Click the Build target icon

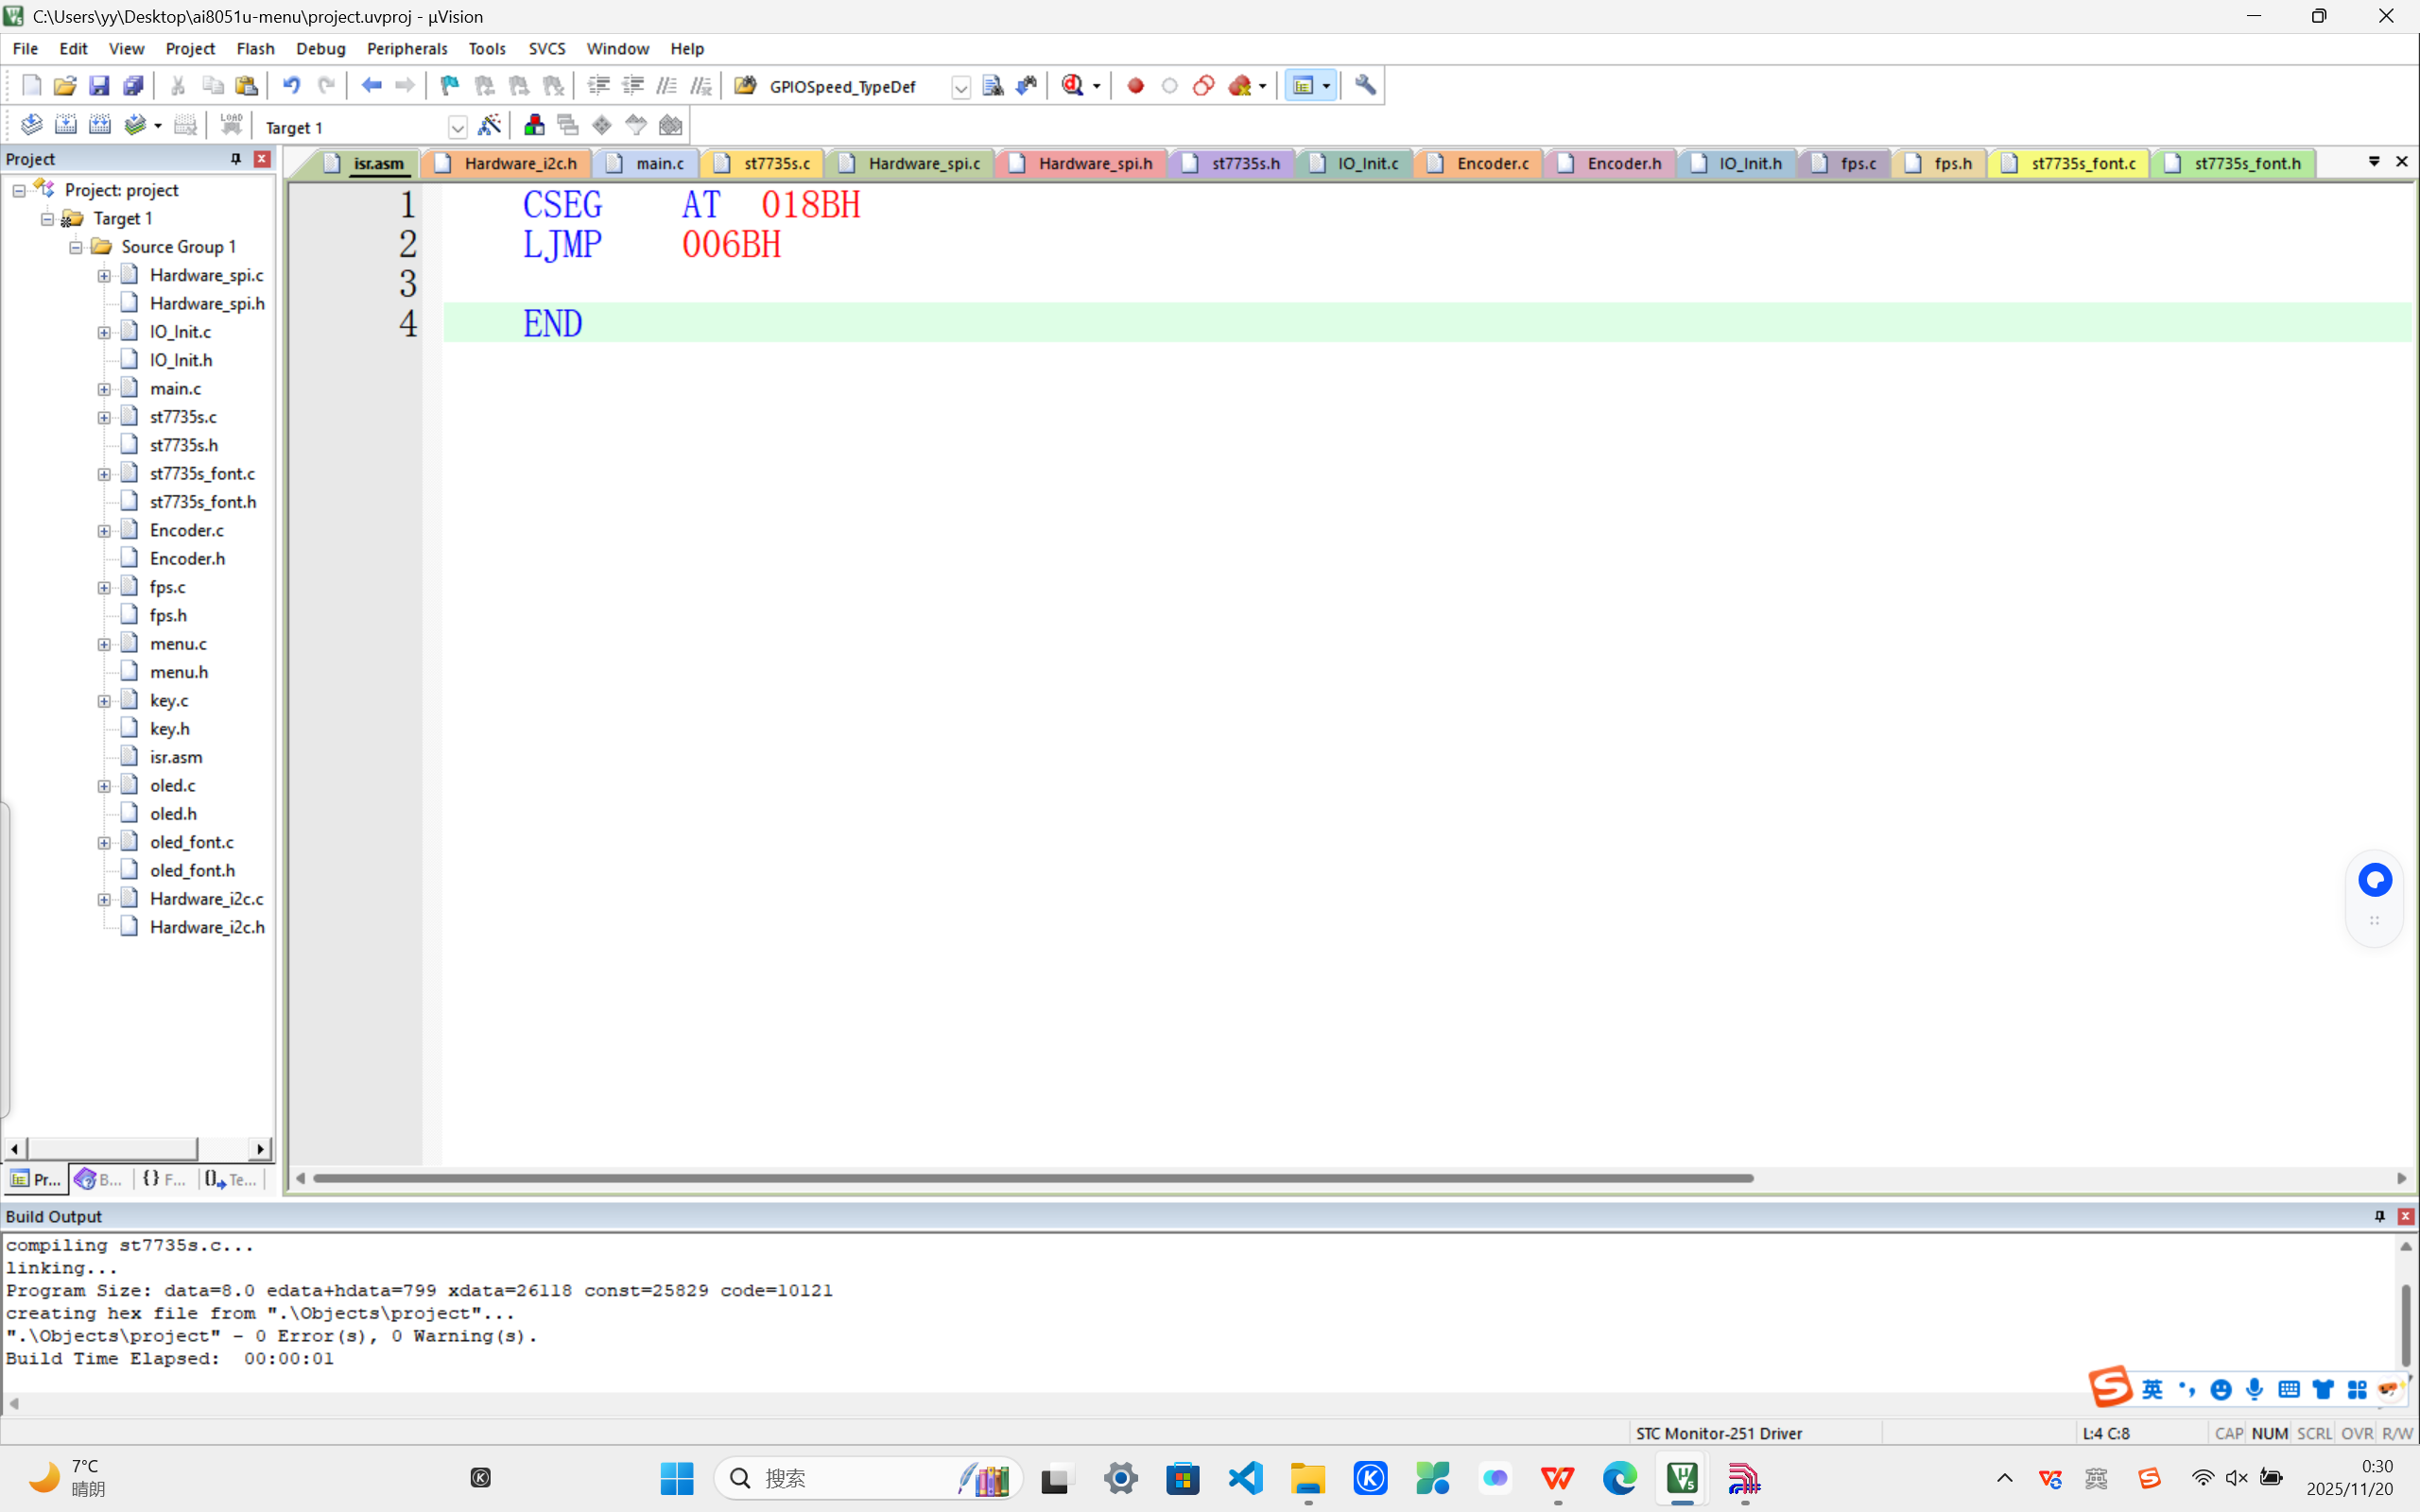pyautogui.click(x=65, y=125)
